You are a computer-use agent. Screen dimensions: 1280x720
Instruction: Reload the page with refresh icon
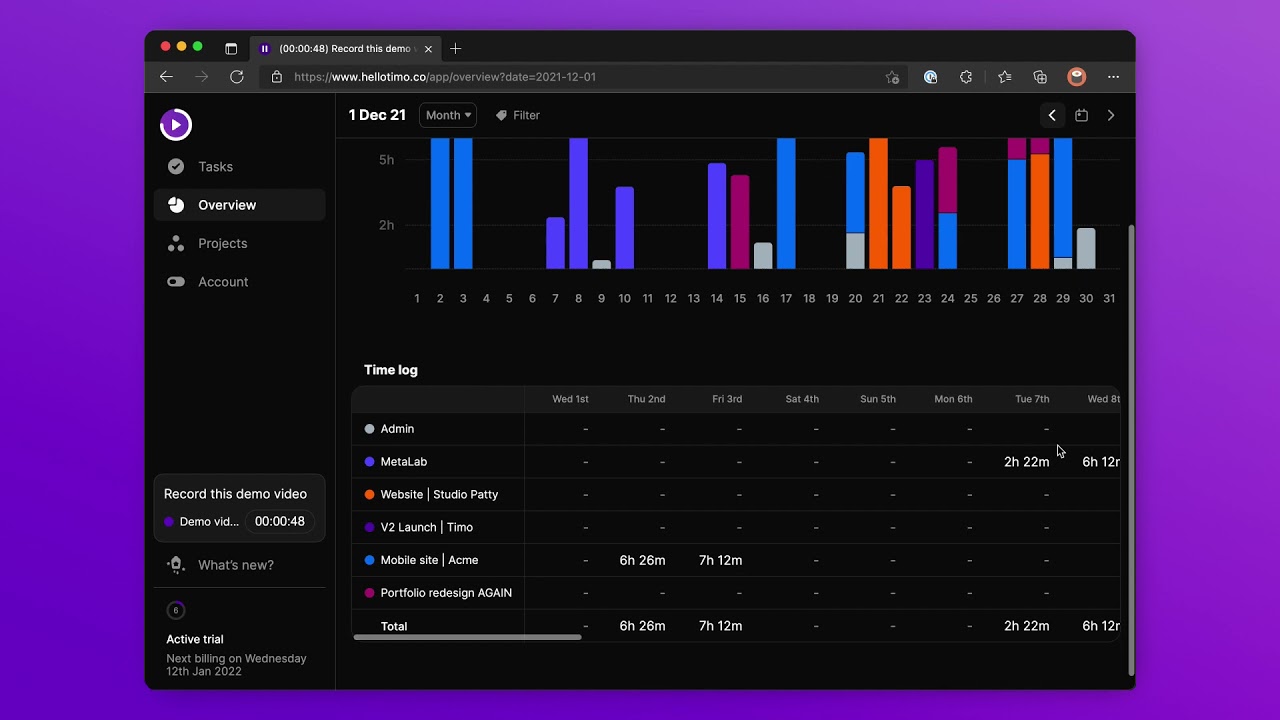[237, 77]
